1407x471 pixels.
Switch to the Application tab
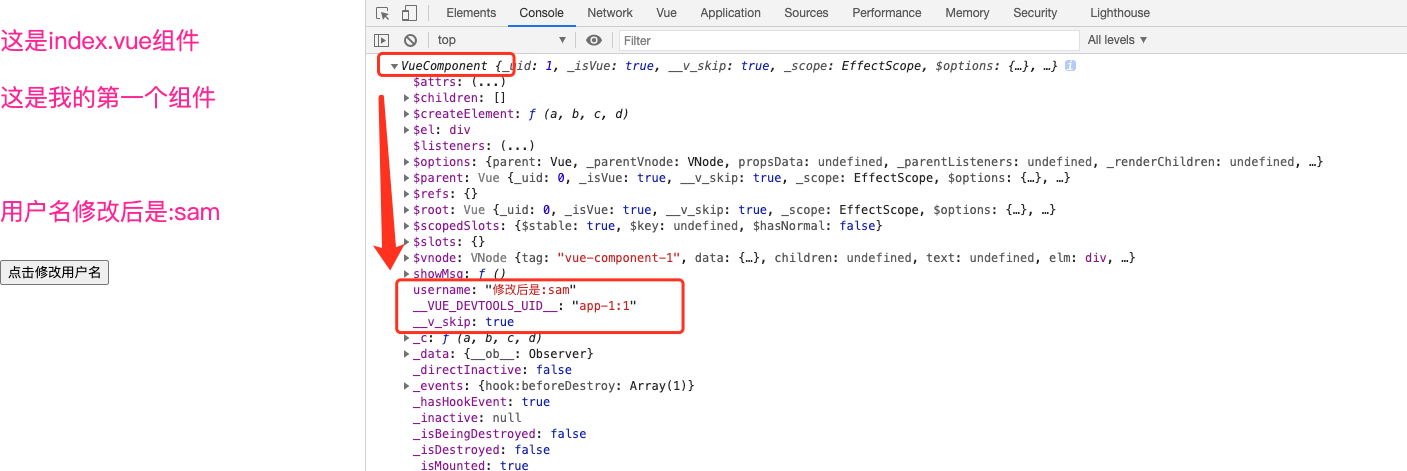pos(730,13)
